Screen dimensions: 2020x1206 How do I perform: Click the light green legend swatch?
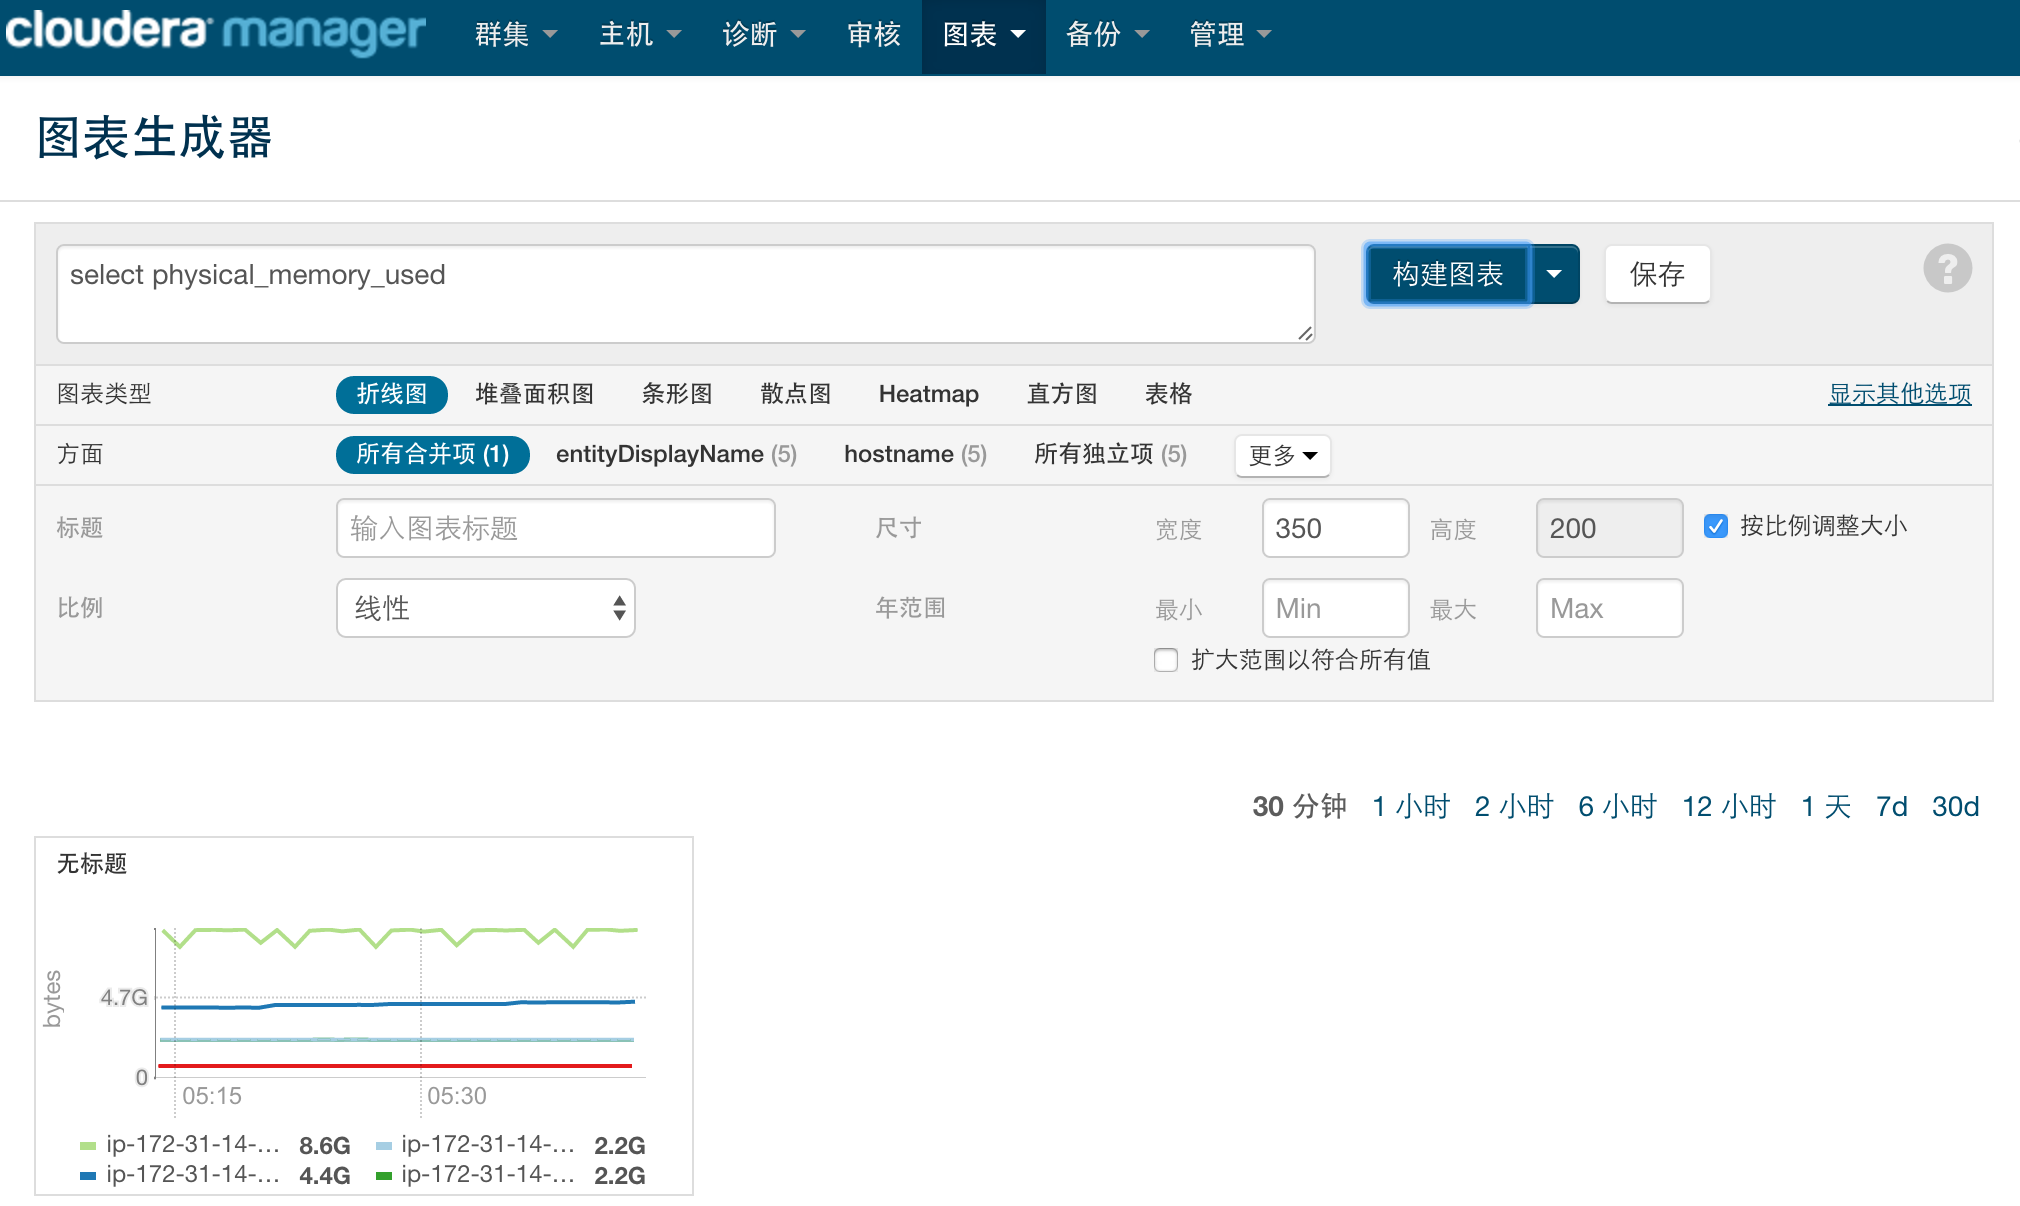click(x=88, y=1146)
